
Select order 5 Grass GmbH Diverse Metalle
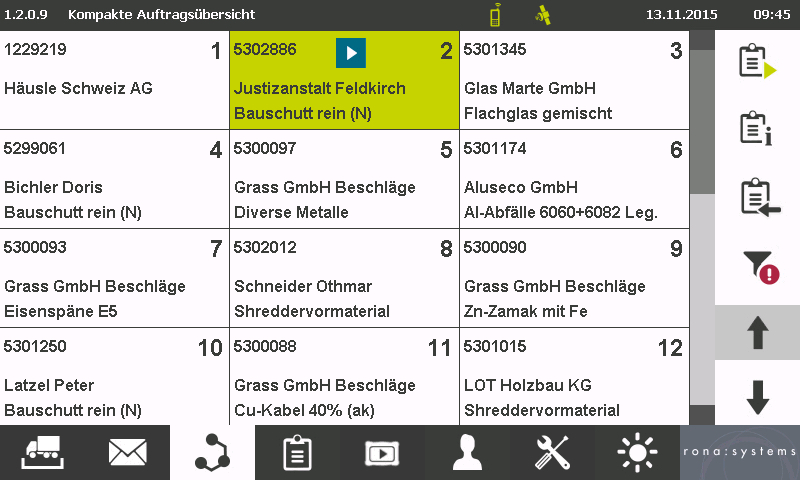344,179
